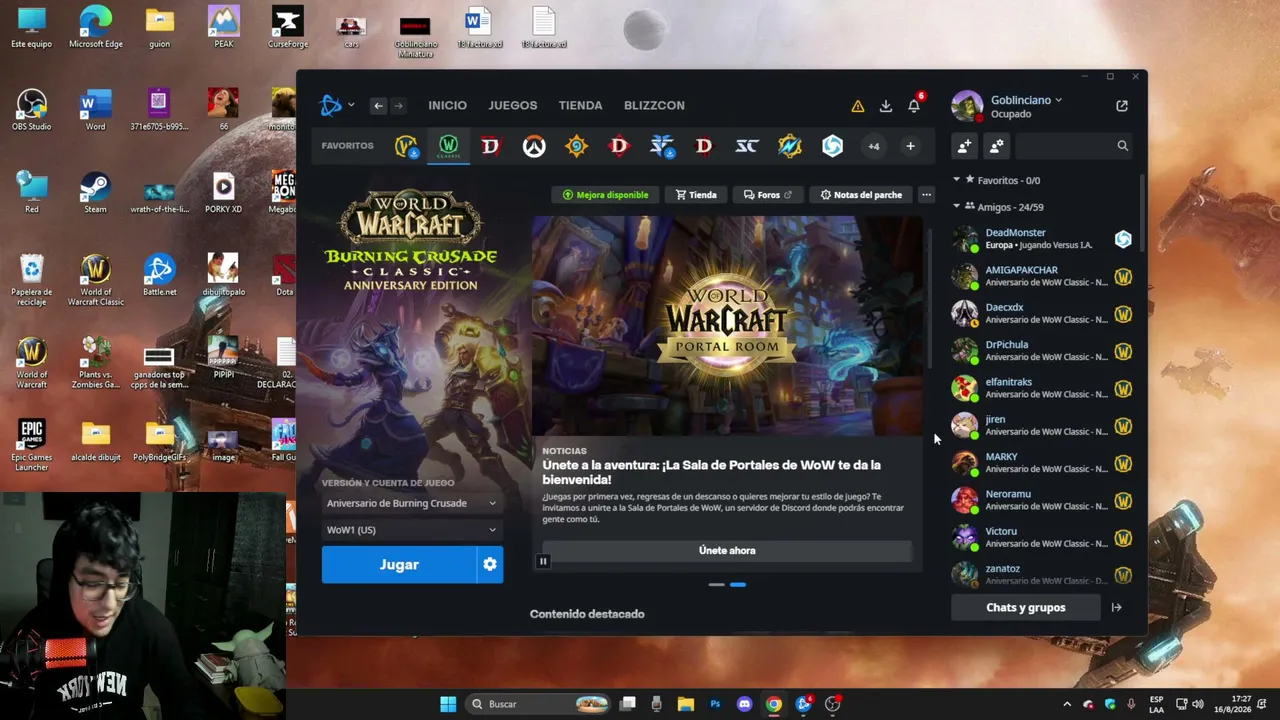Show the +4 more favorite games
The image size is (1280, 720).
pyautogui.click(x=874, y=147)
